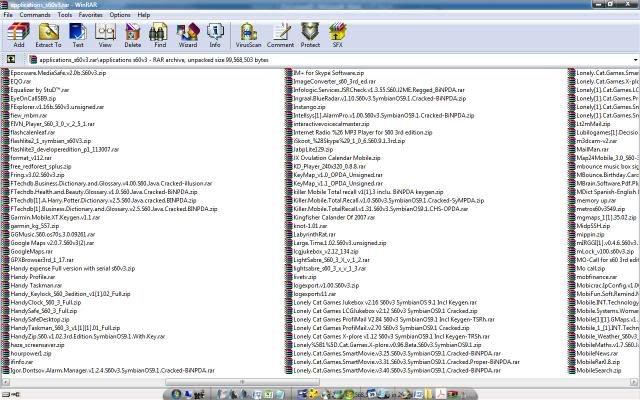Select logexport11.rar
This screenshot has height=400, width=640.
coord(314,294)
